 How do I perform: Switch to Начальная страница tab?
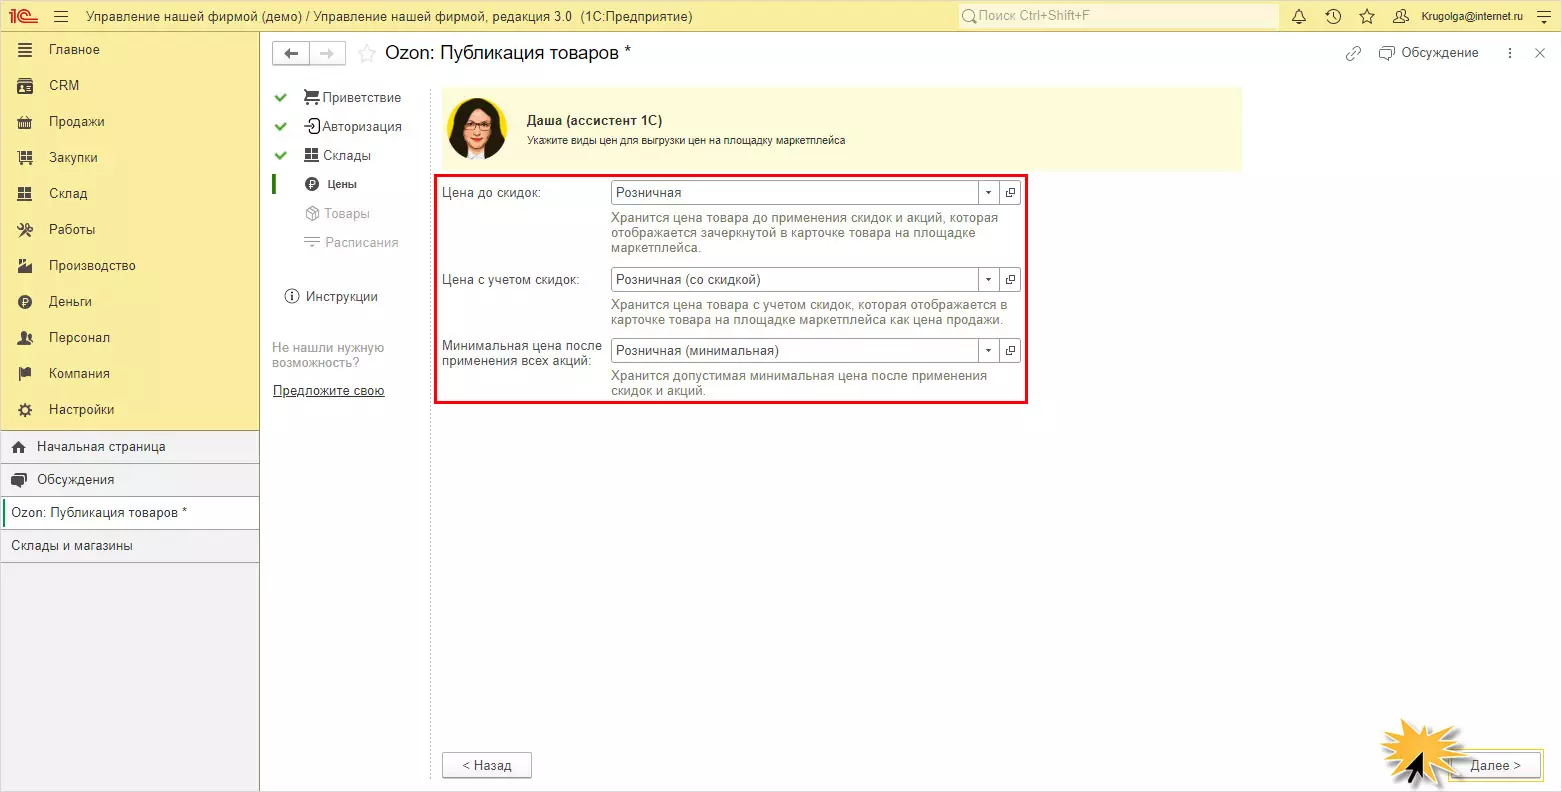[130, 447]
